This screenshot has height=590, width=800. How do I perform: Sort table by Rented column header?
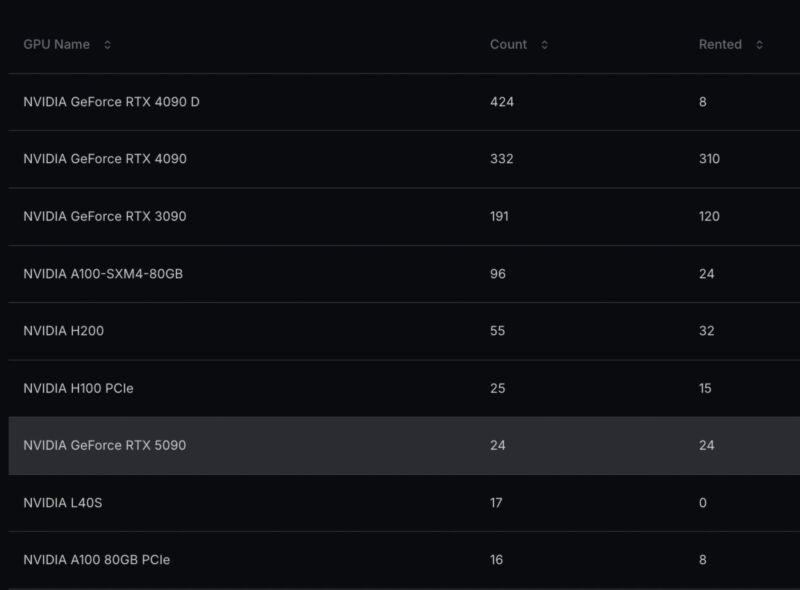tap(720, 45)
